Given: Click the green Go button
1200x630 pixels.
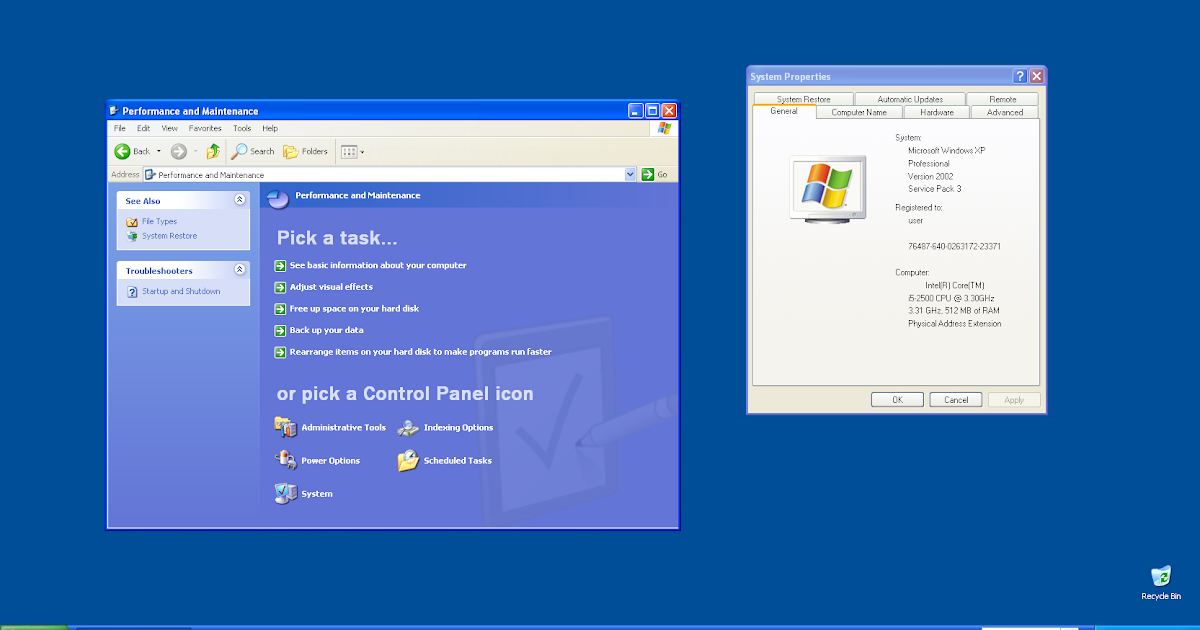Looking at the screenshot, I should [x=655, y=174].
